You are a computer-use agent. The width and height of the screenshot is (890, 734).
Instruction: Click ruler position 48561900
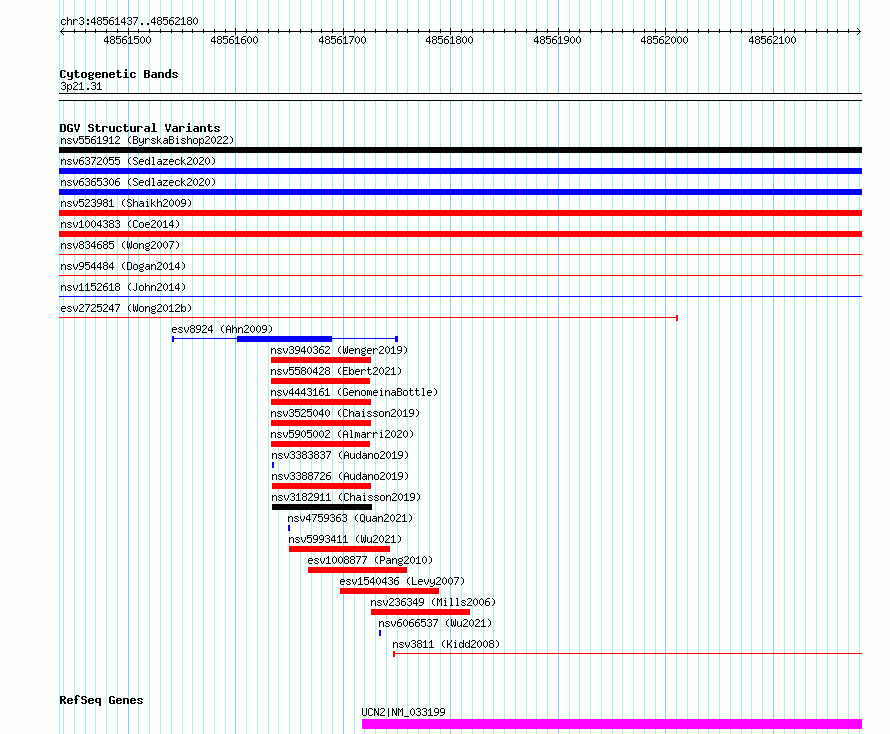tap(557, 40)
